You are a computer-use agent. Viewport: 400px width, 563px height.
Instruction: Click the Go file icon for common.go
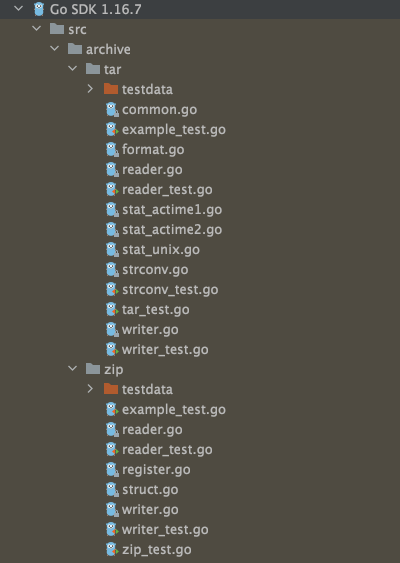[x=112, y=110]
